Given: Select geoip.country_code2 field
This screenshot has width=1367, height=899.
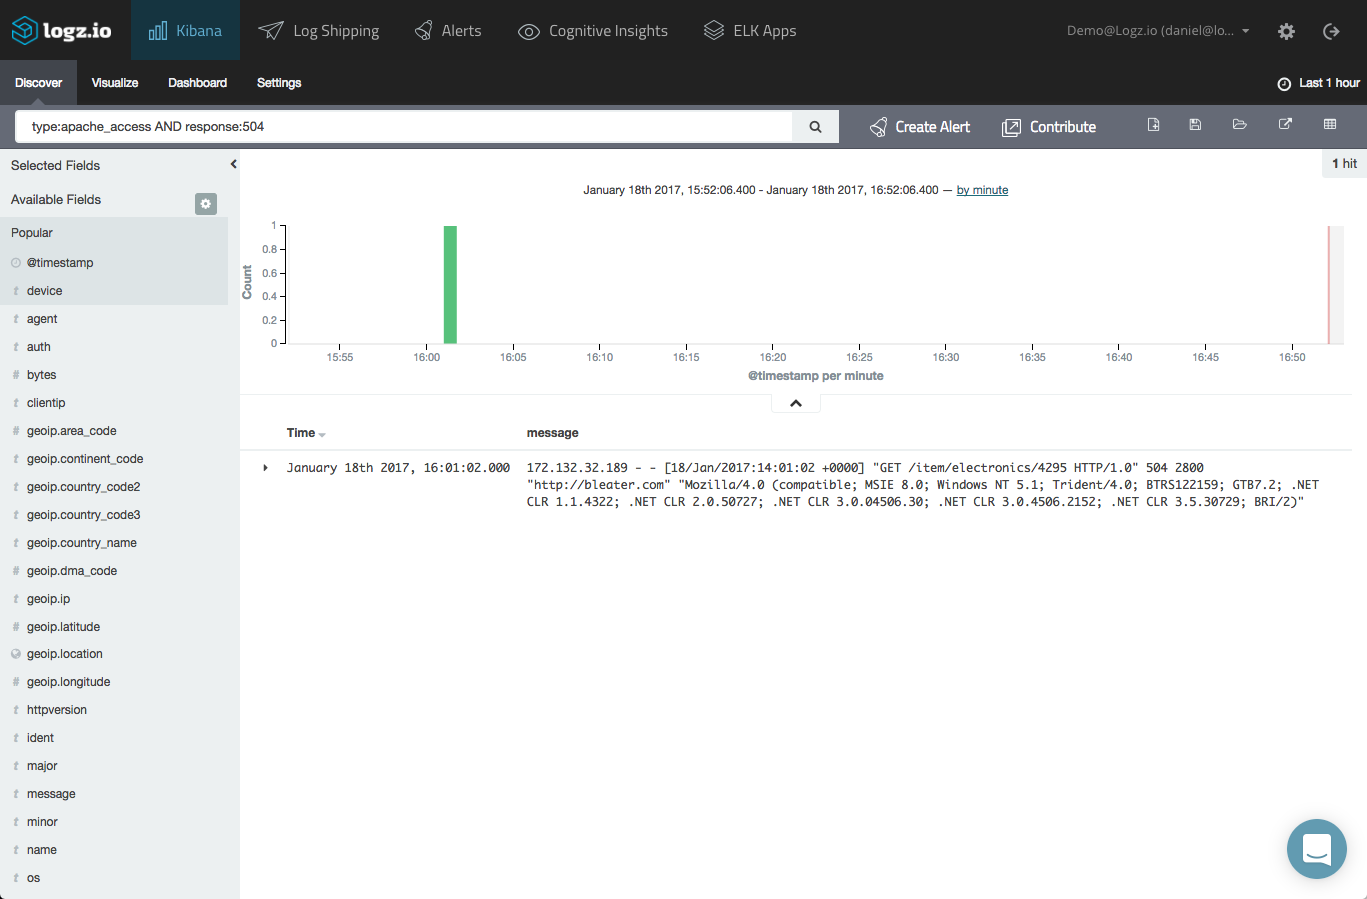Looking at the screenshot, I should [x=84, y=487].
